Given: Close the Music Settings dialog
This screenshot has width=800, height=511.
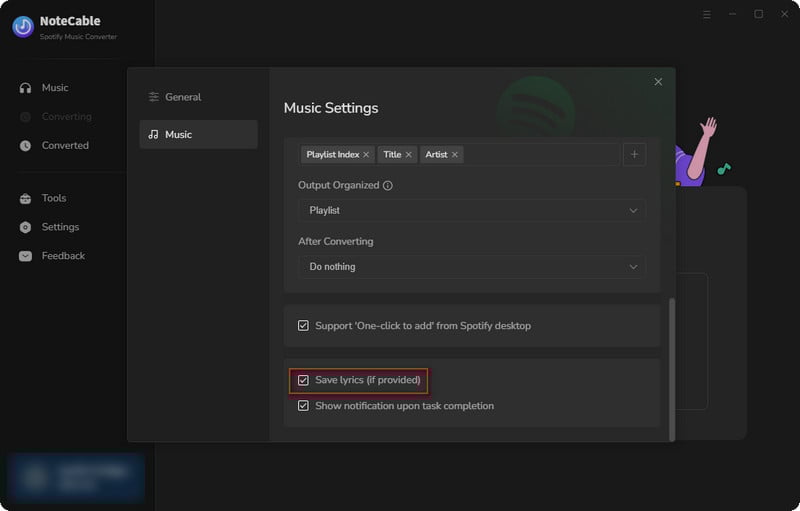Looking at the screenshot, I should tap(658, 82).
